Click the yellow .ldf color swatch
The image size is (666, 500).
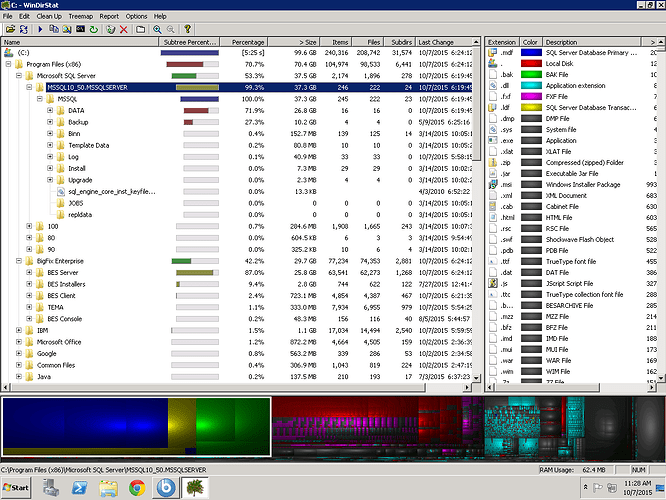coord(531,107)
